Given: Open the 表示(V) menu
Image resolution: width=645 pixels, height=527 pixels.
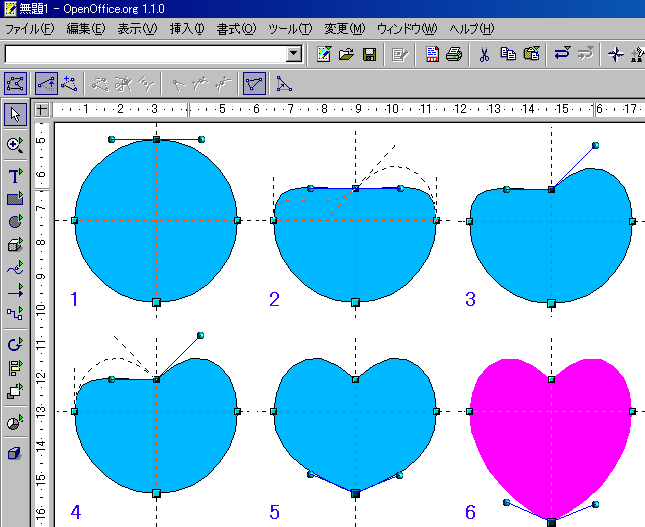Looking at the screenshot, I should click(x=137, y=29).
